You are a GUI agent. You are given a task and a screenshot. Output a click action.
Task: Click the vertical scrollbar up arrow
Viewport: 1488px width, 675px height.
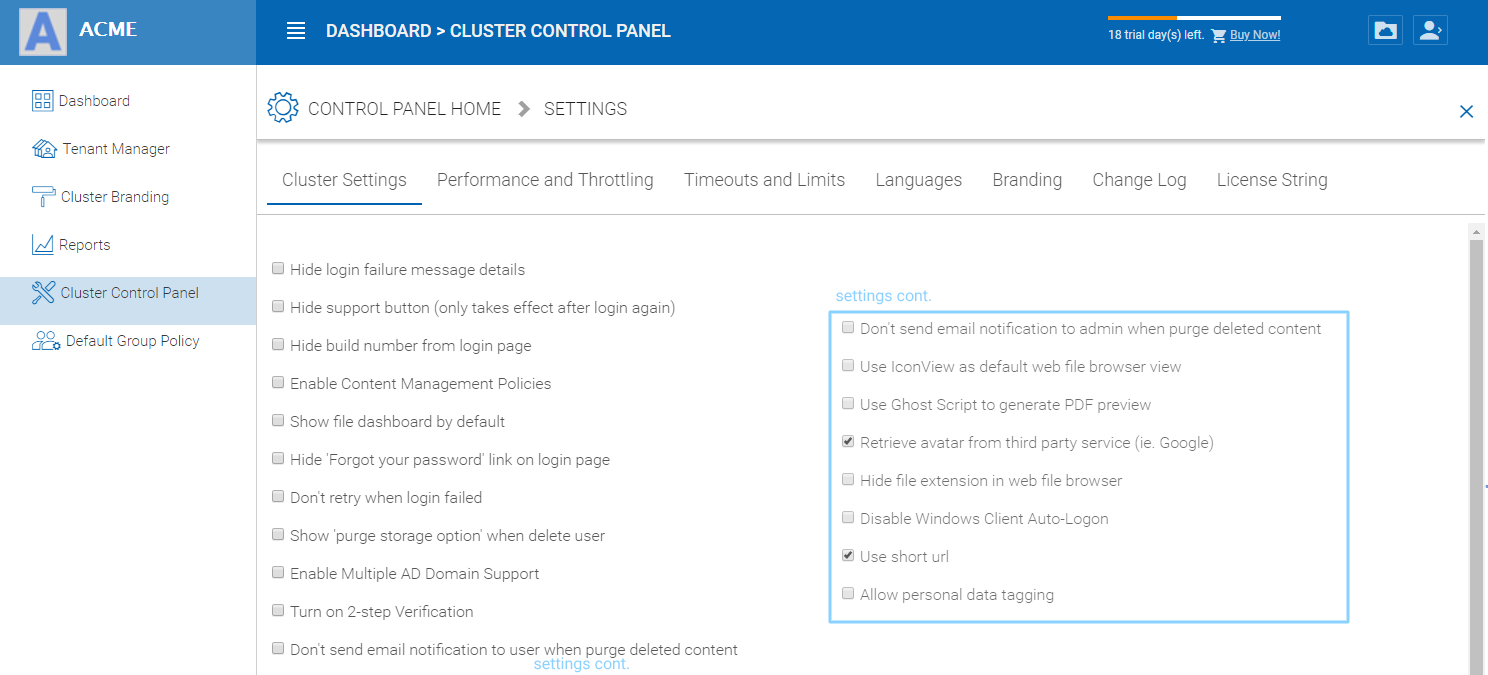click(x=1476, y=231)
